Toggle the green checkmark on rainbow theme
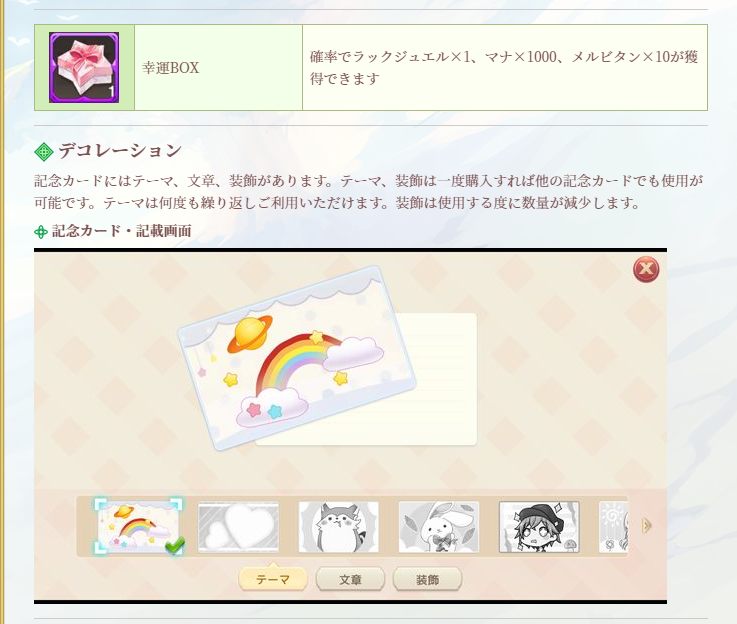 pyautogui.click(x=174, y=546)
